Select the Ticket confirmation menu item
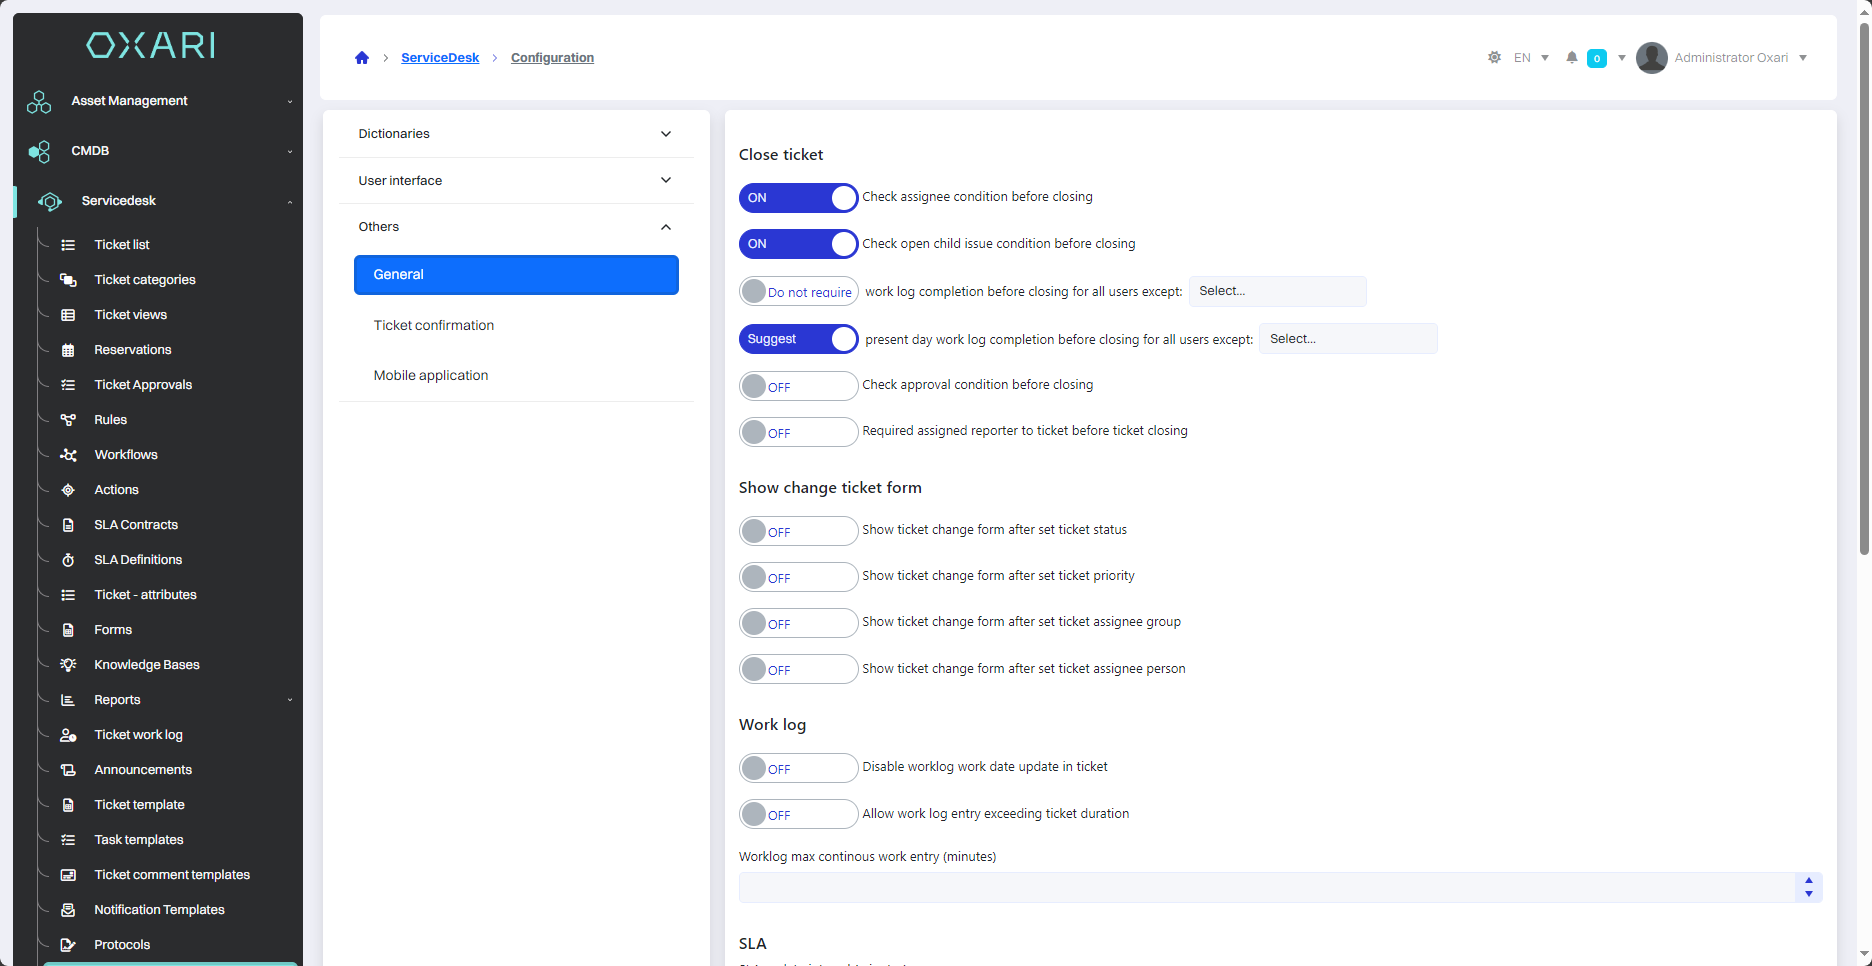This screenshot has width=1872, height=966. [x=434, y=326]
